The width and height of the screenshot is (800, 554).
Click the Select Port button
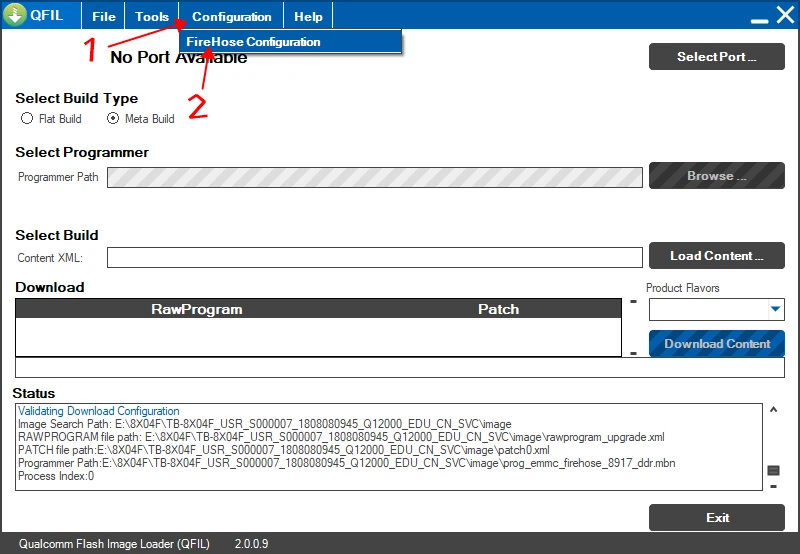(x=716, y=57)
